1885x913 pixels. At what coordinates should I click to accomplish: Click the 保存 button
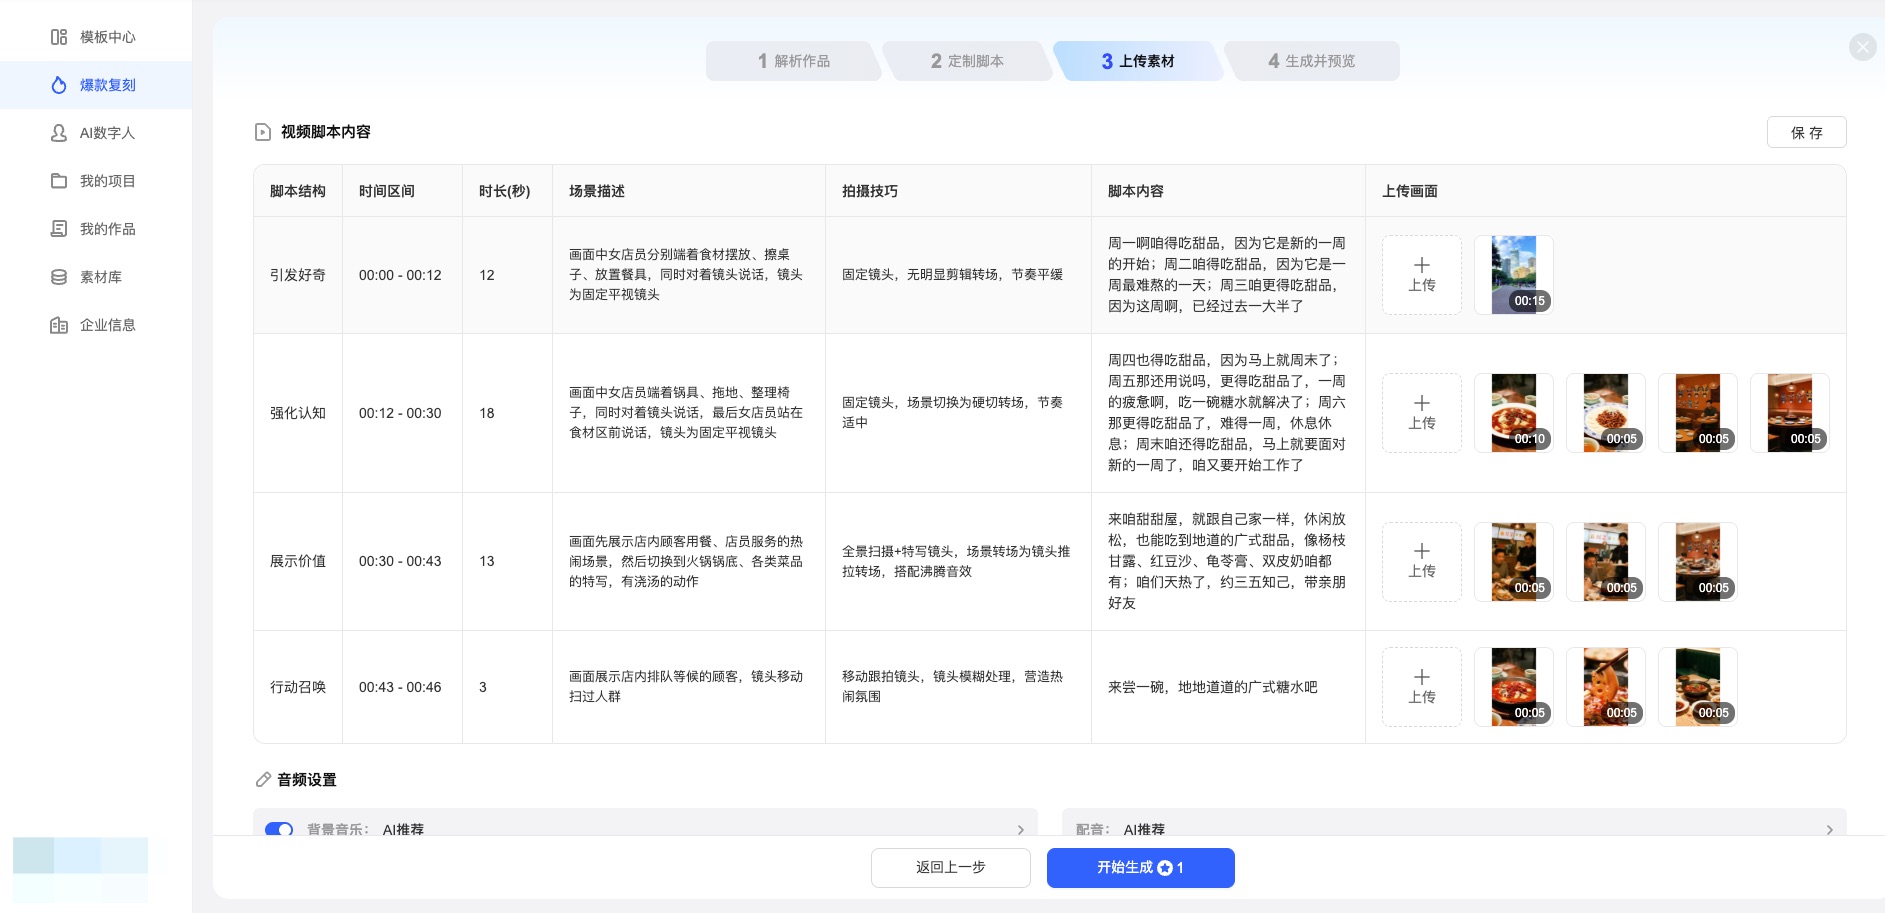pos(1806,132)
